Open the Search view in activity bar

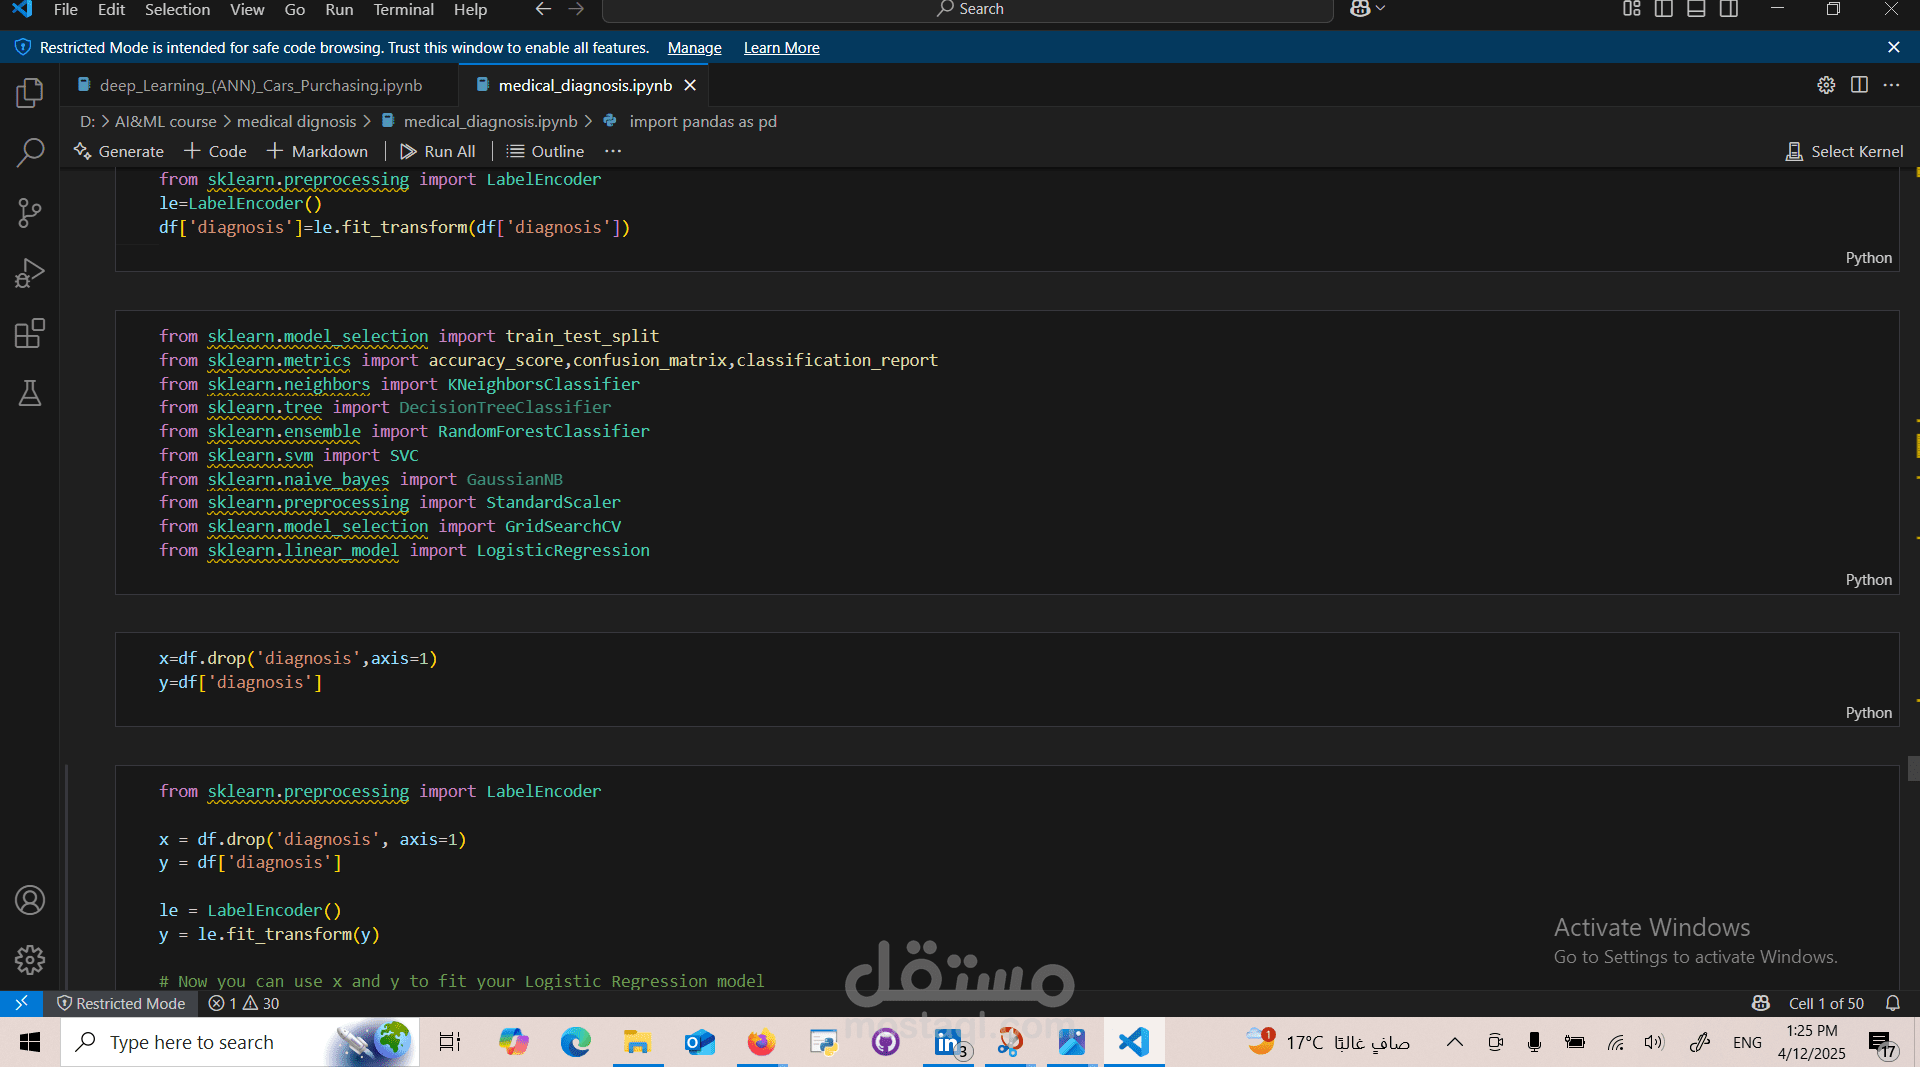[30, 153]
